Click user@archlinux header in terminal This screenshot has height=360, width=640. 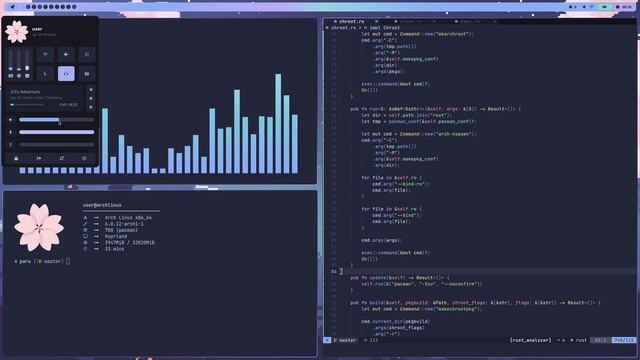click(x=102, y=205)
